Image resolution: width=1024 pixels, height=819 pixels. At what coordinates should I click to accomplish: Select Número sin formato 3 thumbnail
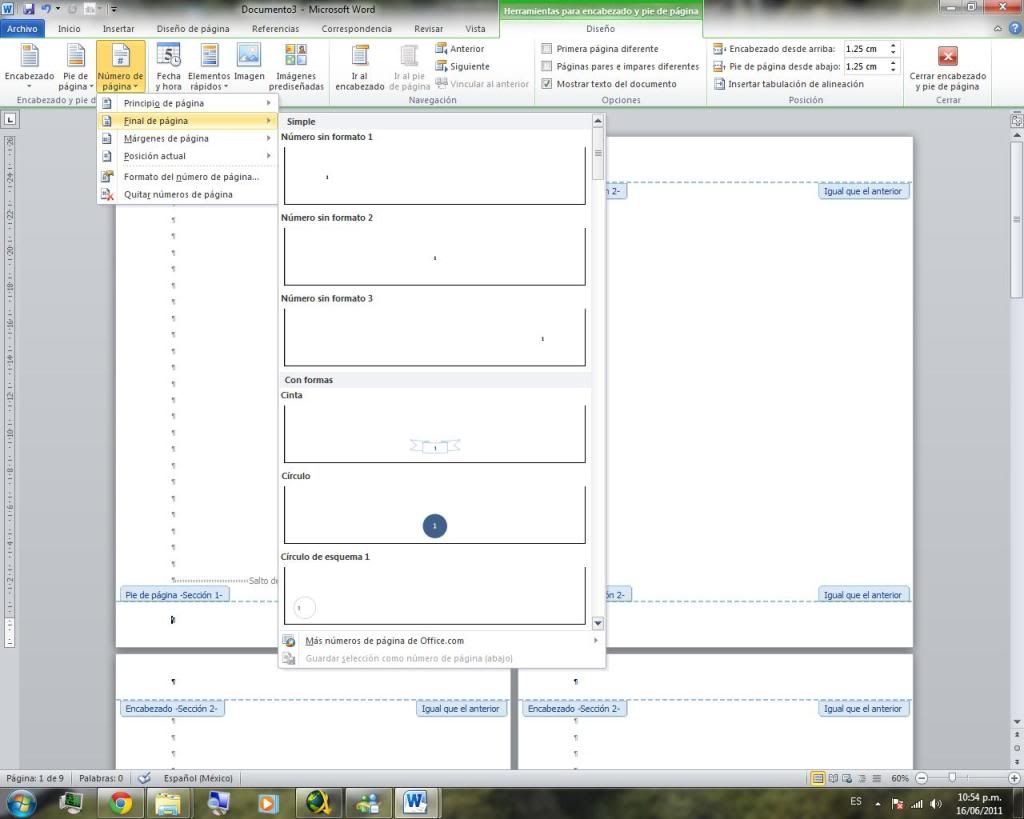[434, 336]
